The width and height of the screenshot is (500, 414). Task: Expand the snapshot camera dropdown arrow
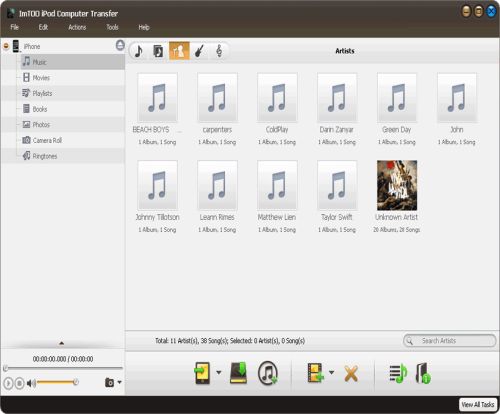tap(119, 382)
